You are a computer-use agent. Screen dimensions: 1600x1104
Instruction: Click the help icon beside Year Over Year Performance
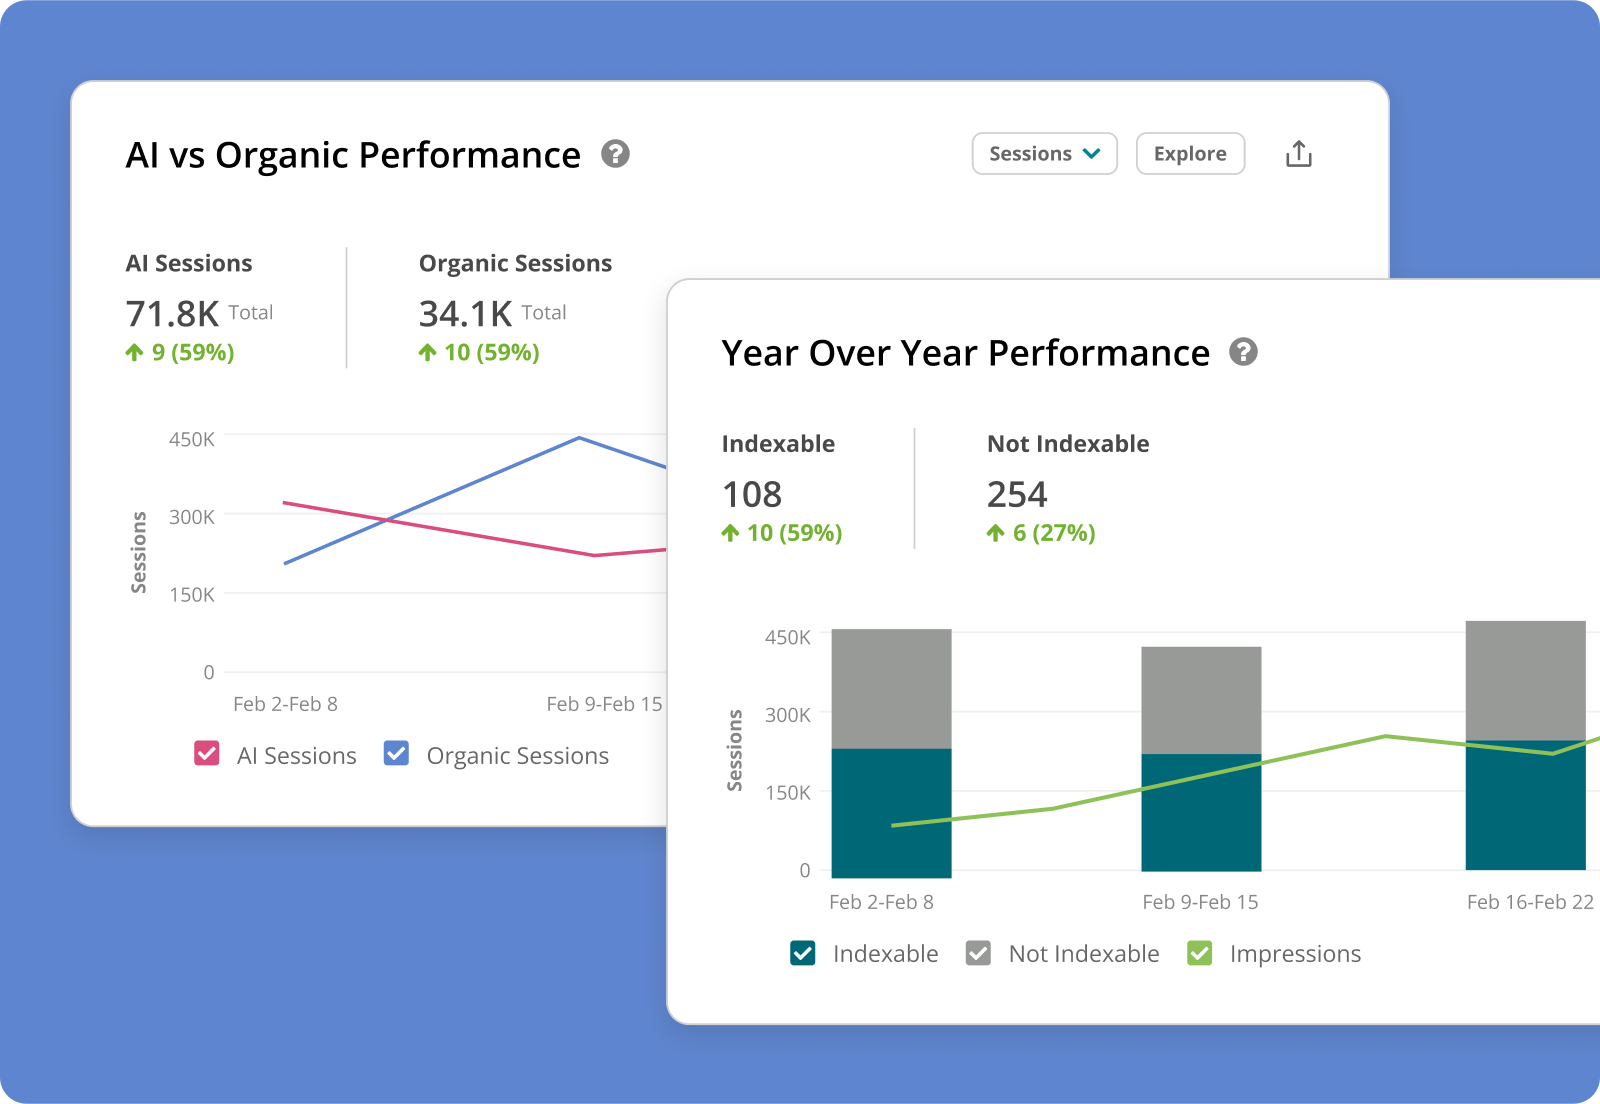point(1244,352)
